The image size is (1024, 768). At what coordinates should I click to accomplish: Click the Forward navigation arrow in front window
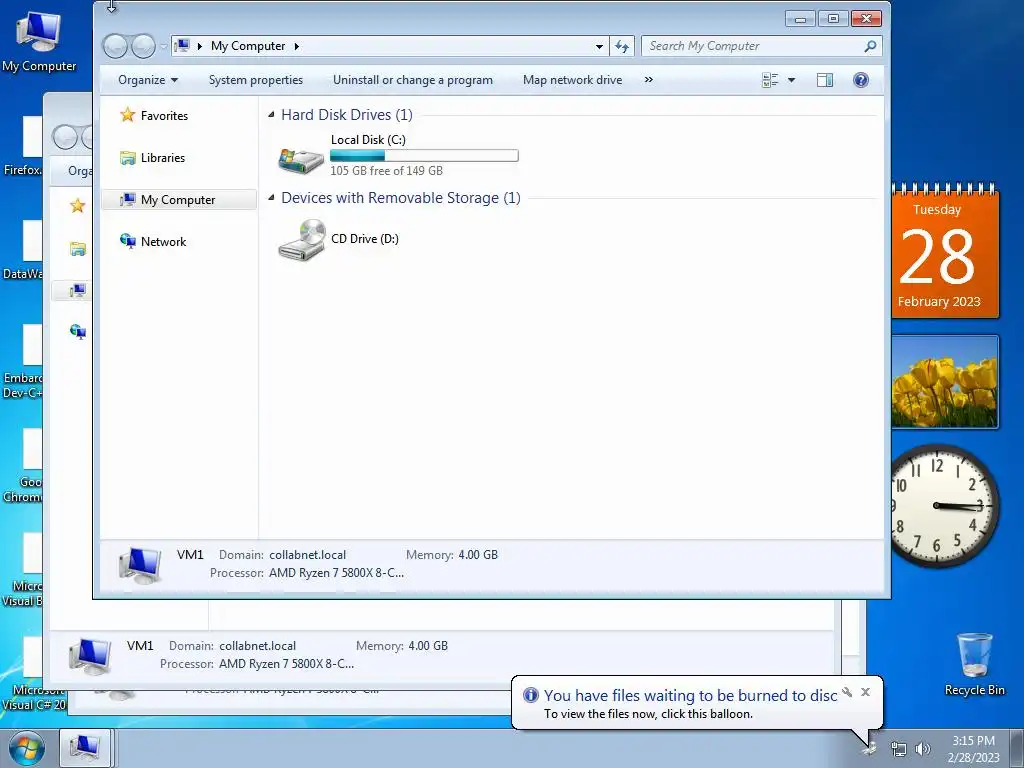143,46
